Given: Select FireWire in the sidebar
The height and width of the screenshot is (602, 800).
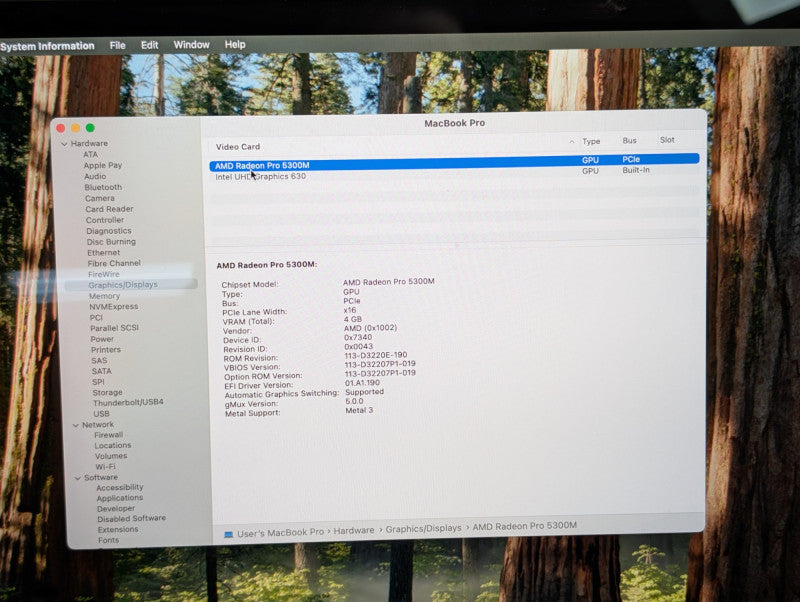Looking at the screenshot, I should [104, 274].
